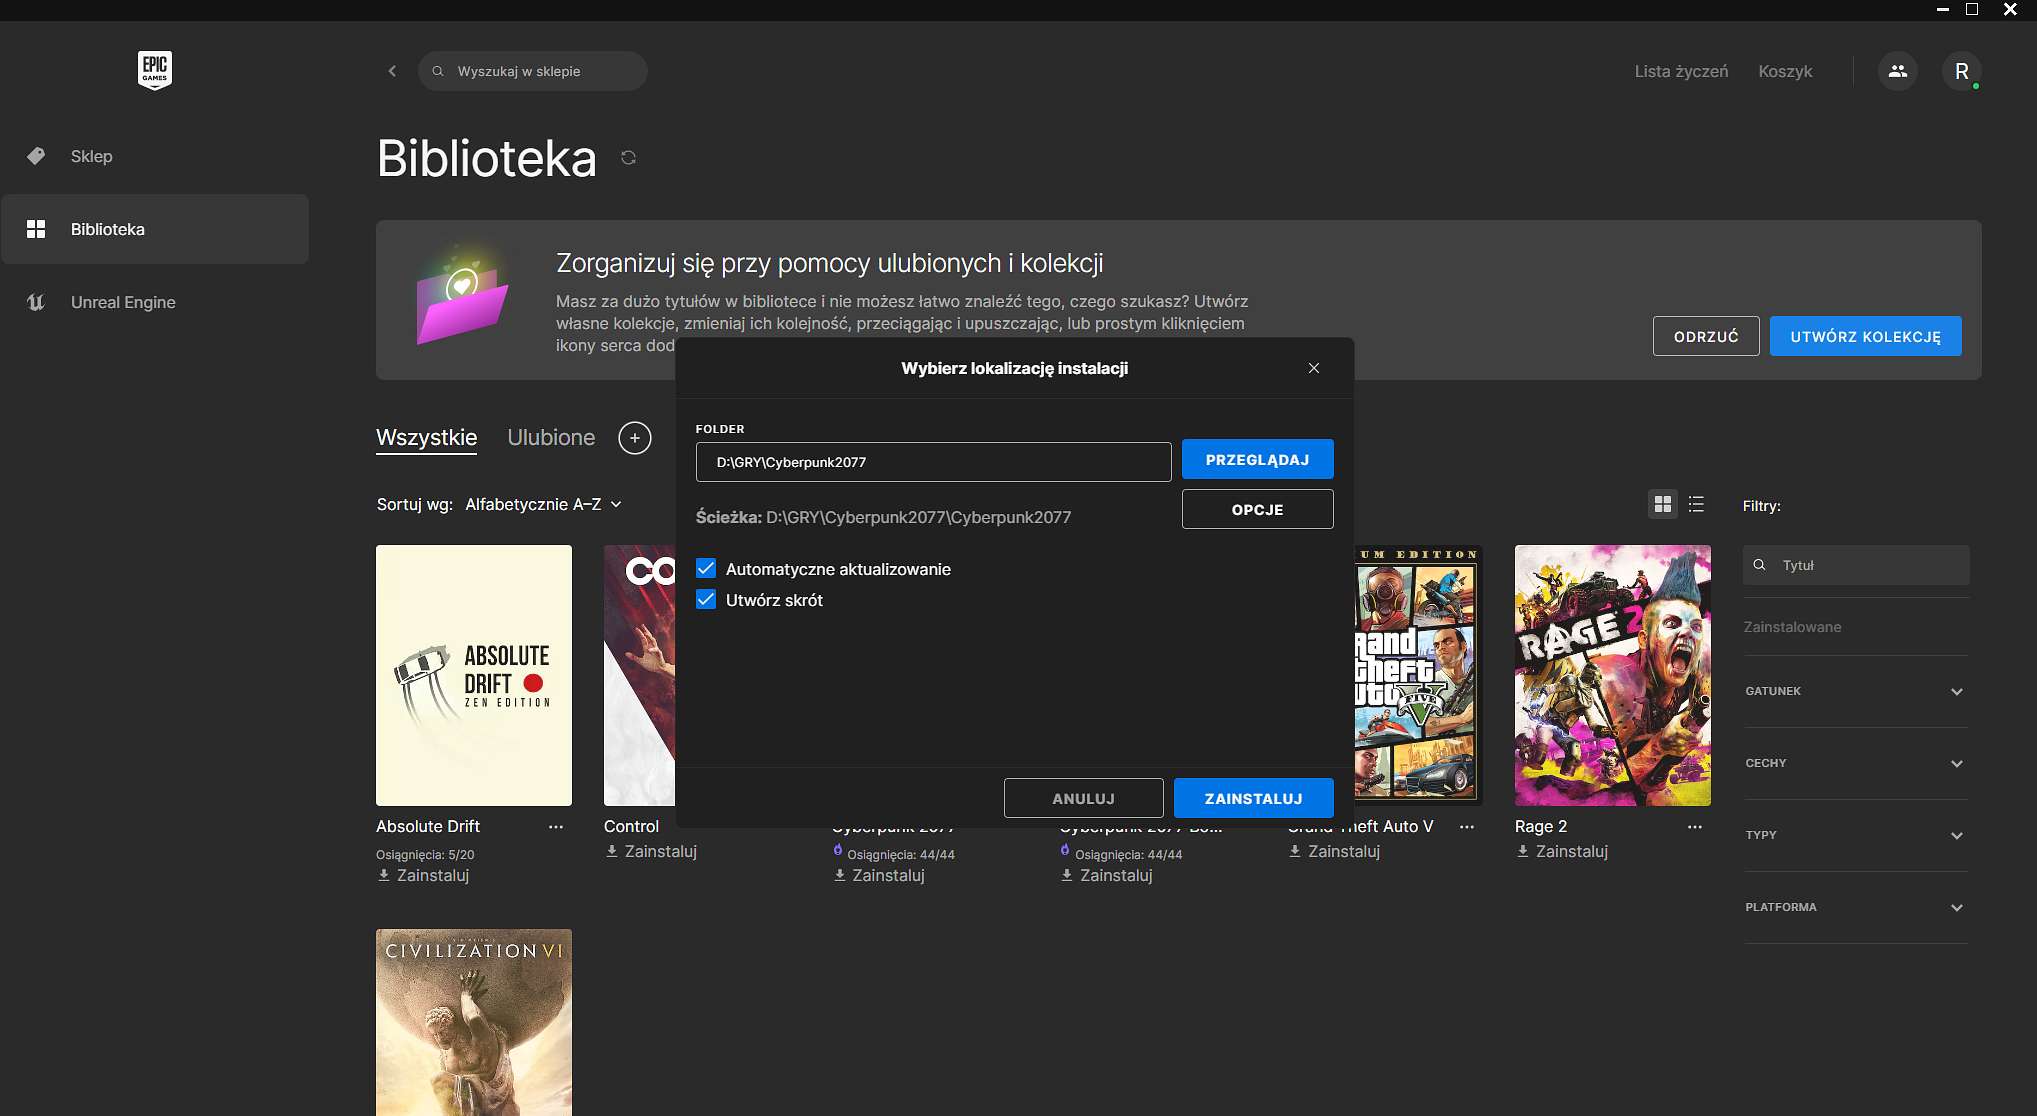2037x1116 pixels.
Task: Click the Absolute Drift title text
Action: click(428, 826)
